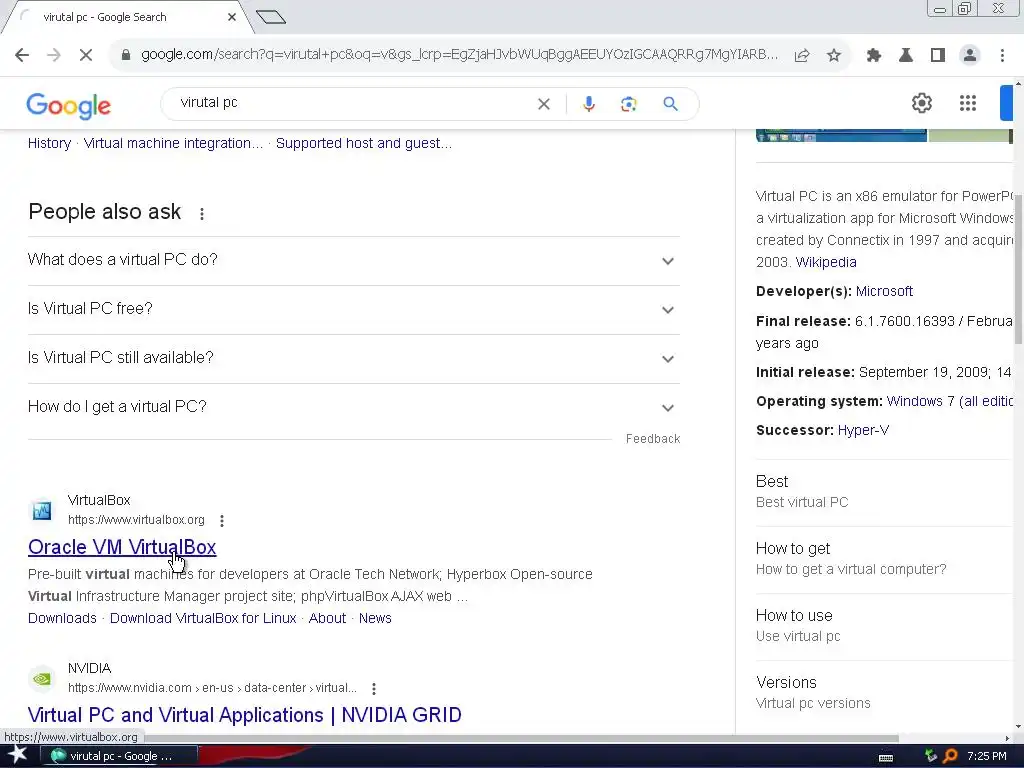Expand 'Is Virtual PC still available?'
Viewport: 1024px width, 768px height.
pyautogui.click(x=353, y=359)
